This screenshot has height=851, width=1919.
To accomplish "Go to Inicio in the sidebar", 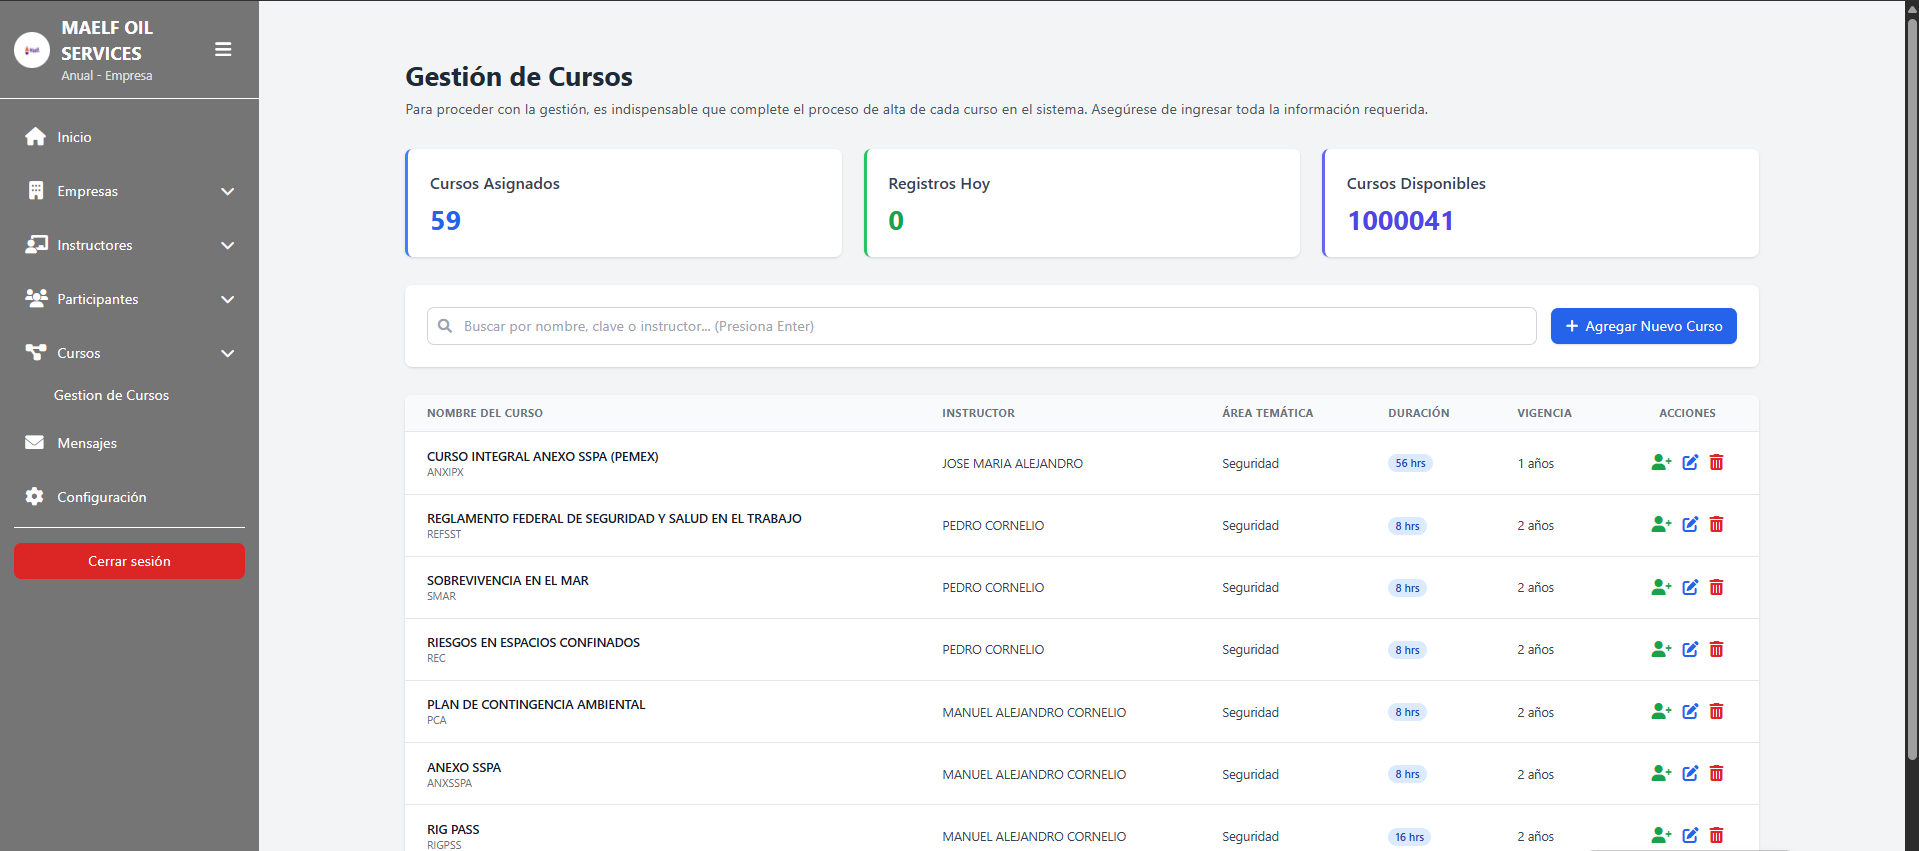I will click(x=74, y=137).
